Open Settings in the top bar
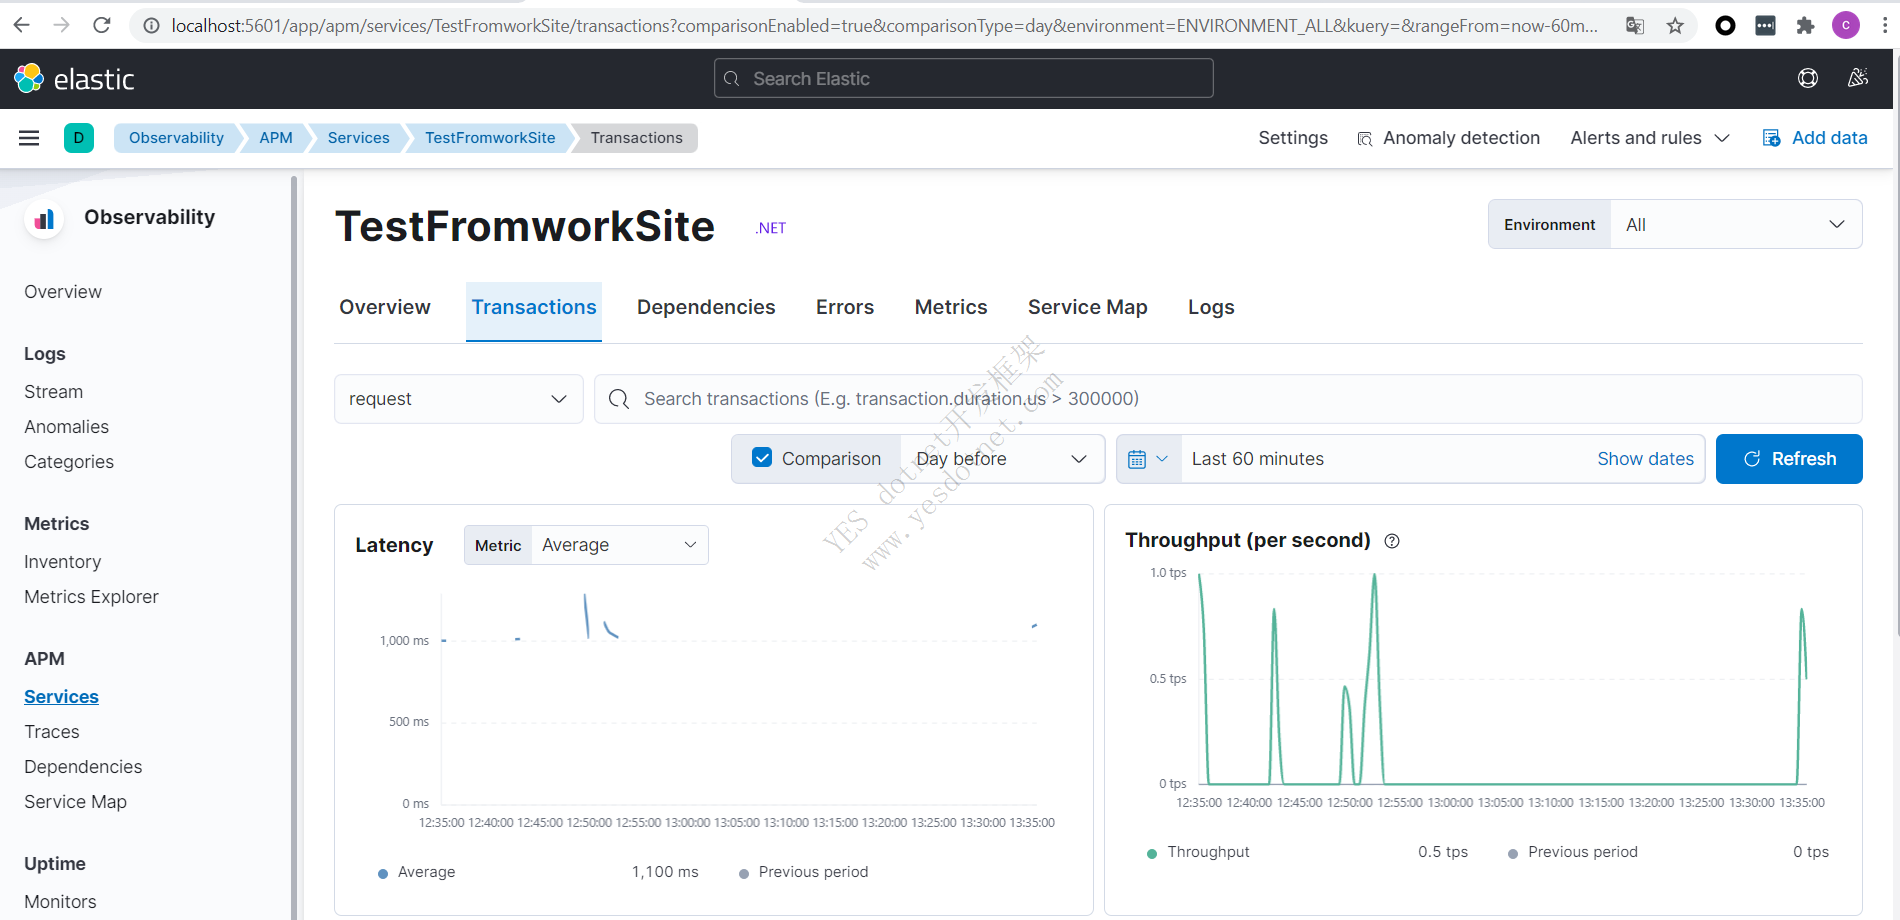The height and width of the screenshot is (920, 1900). tap(1293, 138)
